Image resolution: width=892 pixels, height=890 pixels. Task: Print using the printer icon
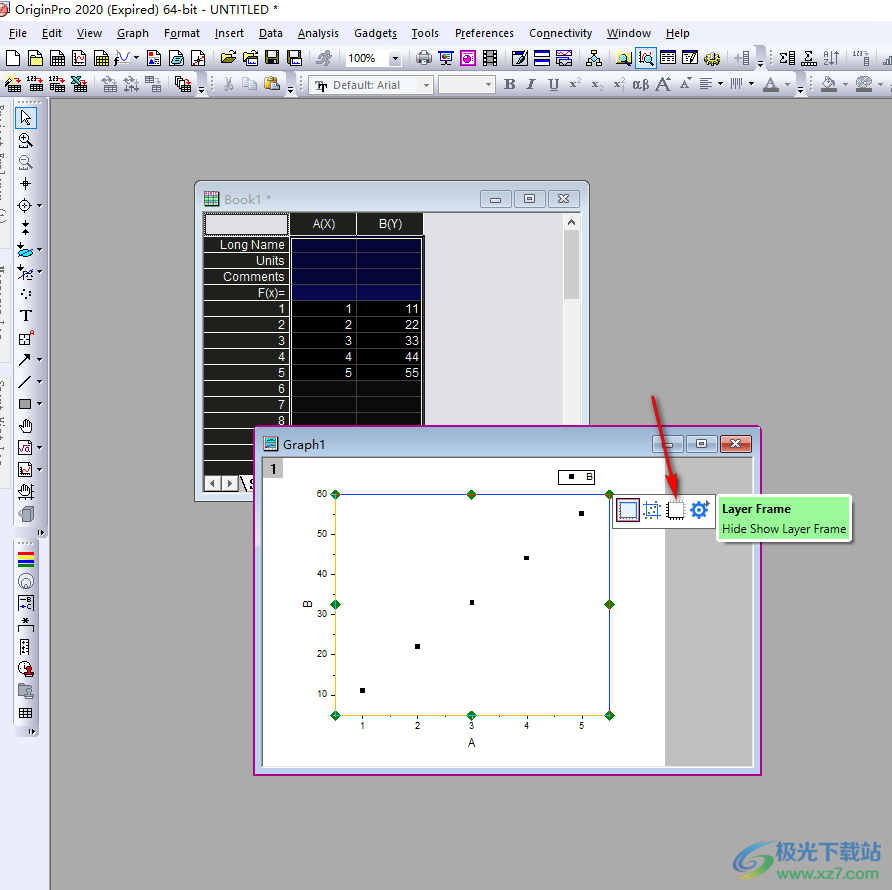pyautogui.click(x=424, y=58)
